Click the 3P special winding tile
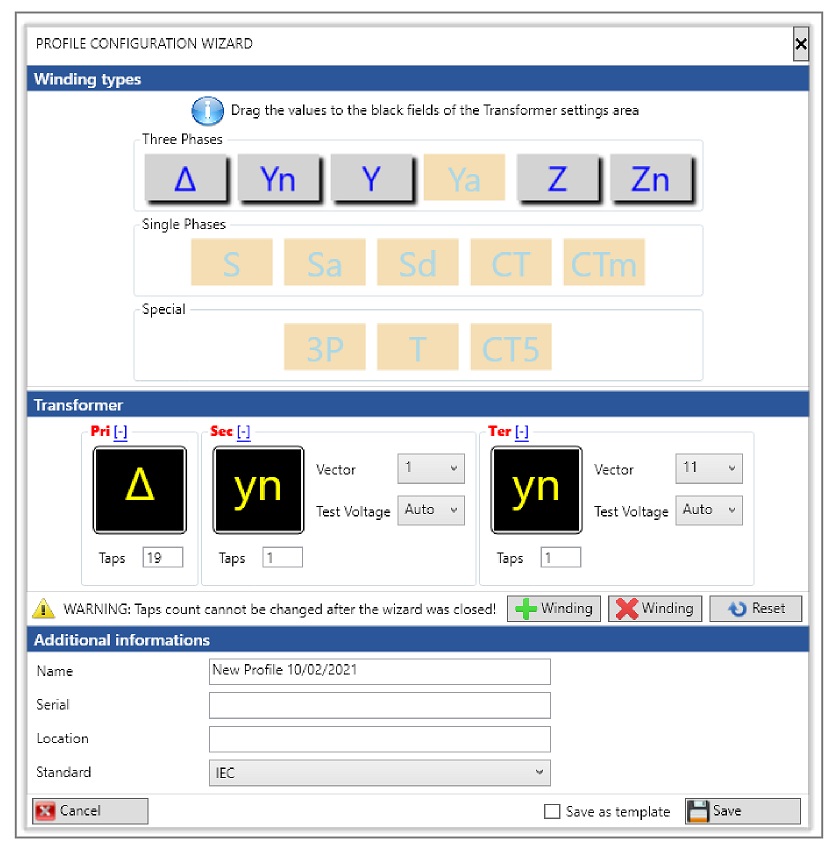This screenshot has width=831, height=851. coord(325,347)
